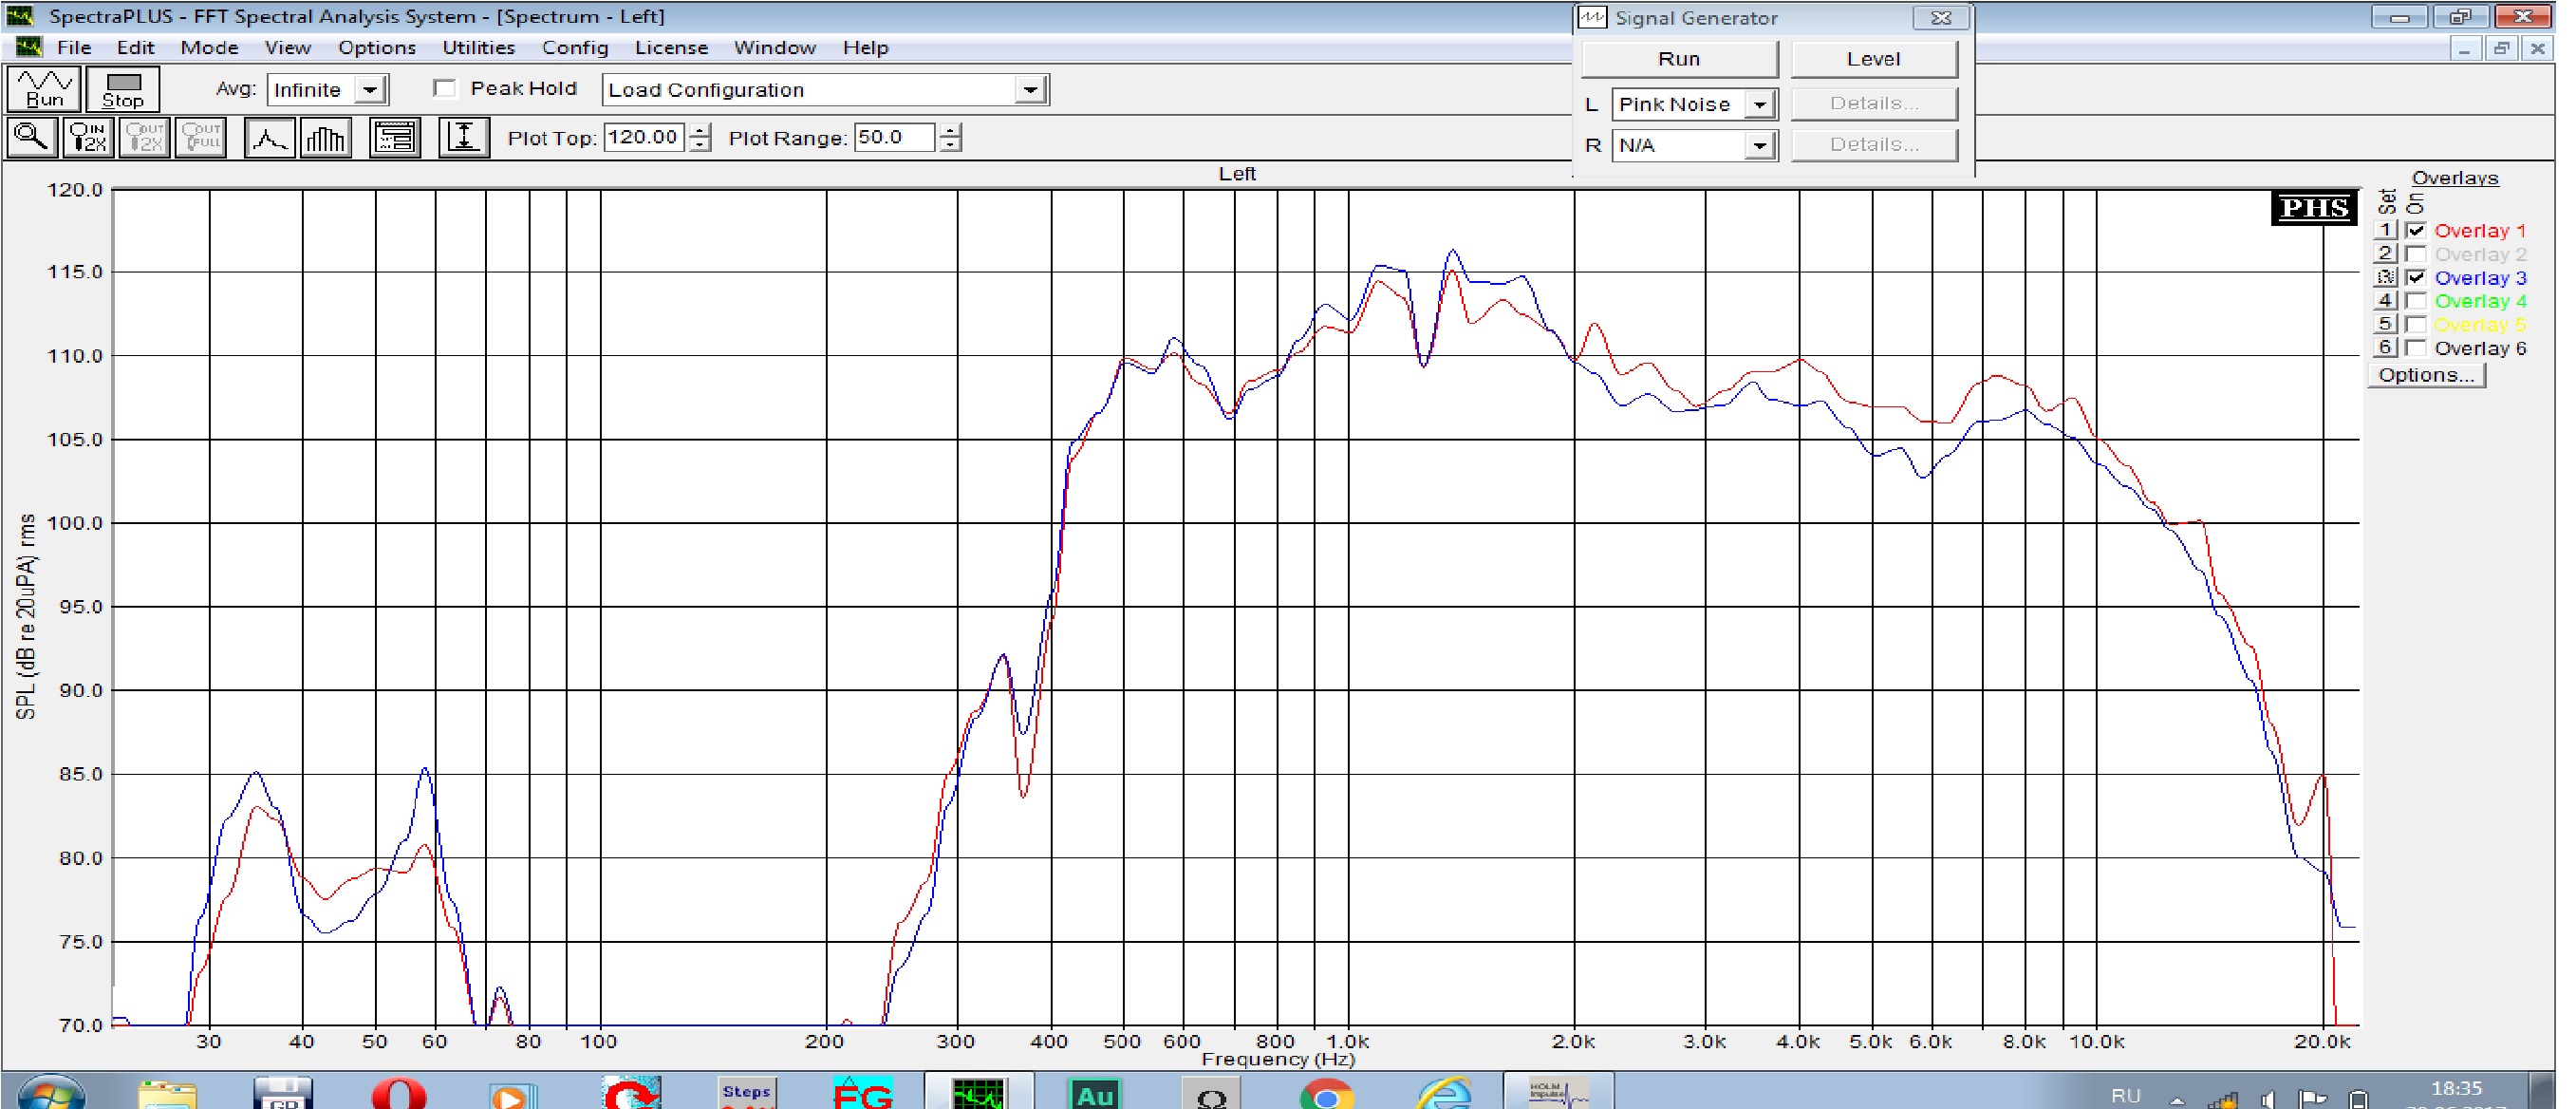Select the magnifier zoom tool
2576x1109 pixels.
pos(31,137)
